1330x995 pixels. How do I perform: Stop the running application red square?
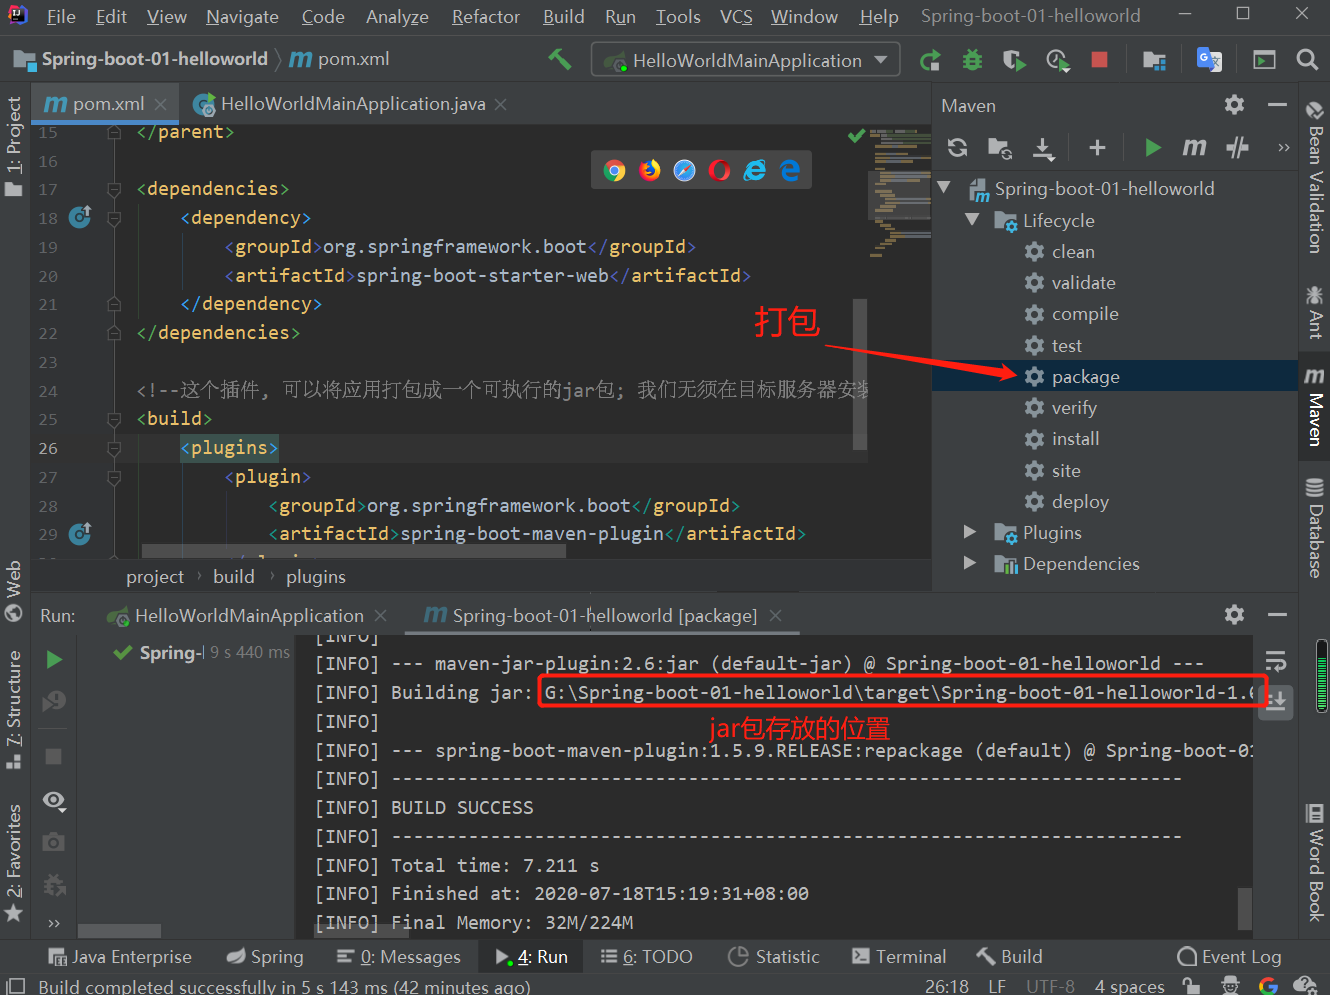(x=1099, y=60)
